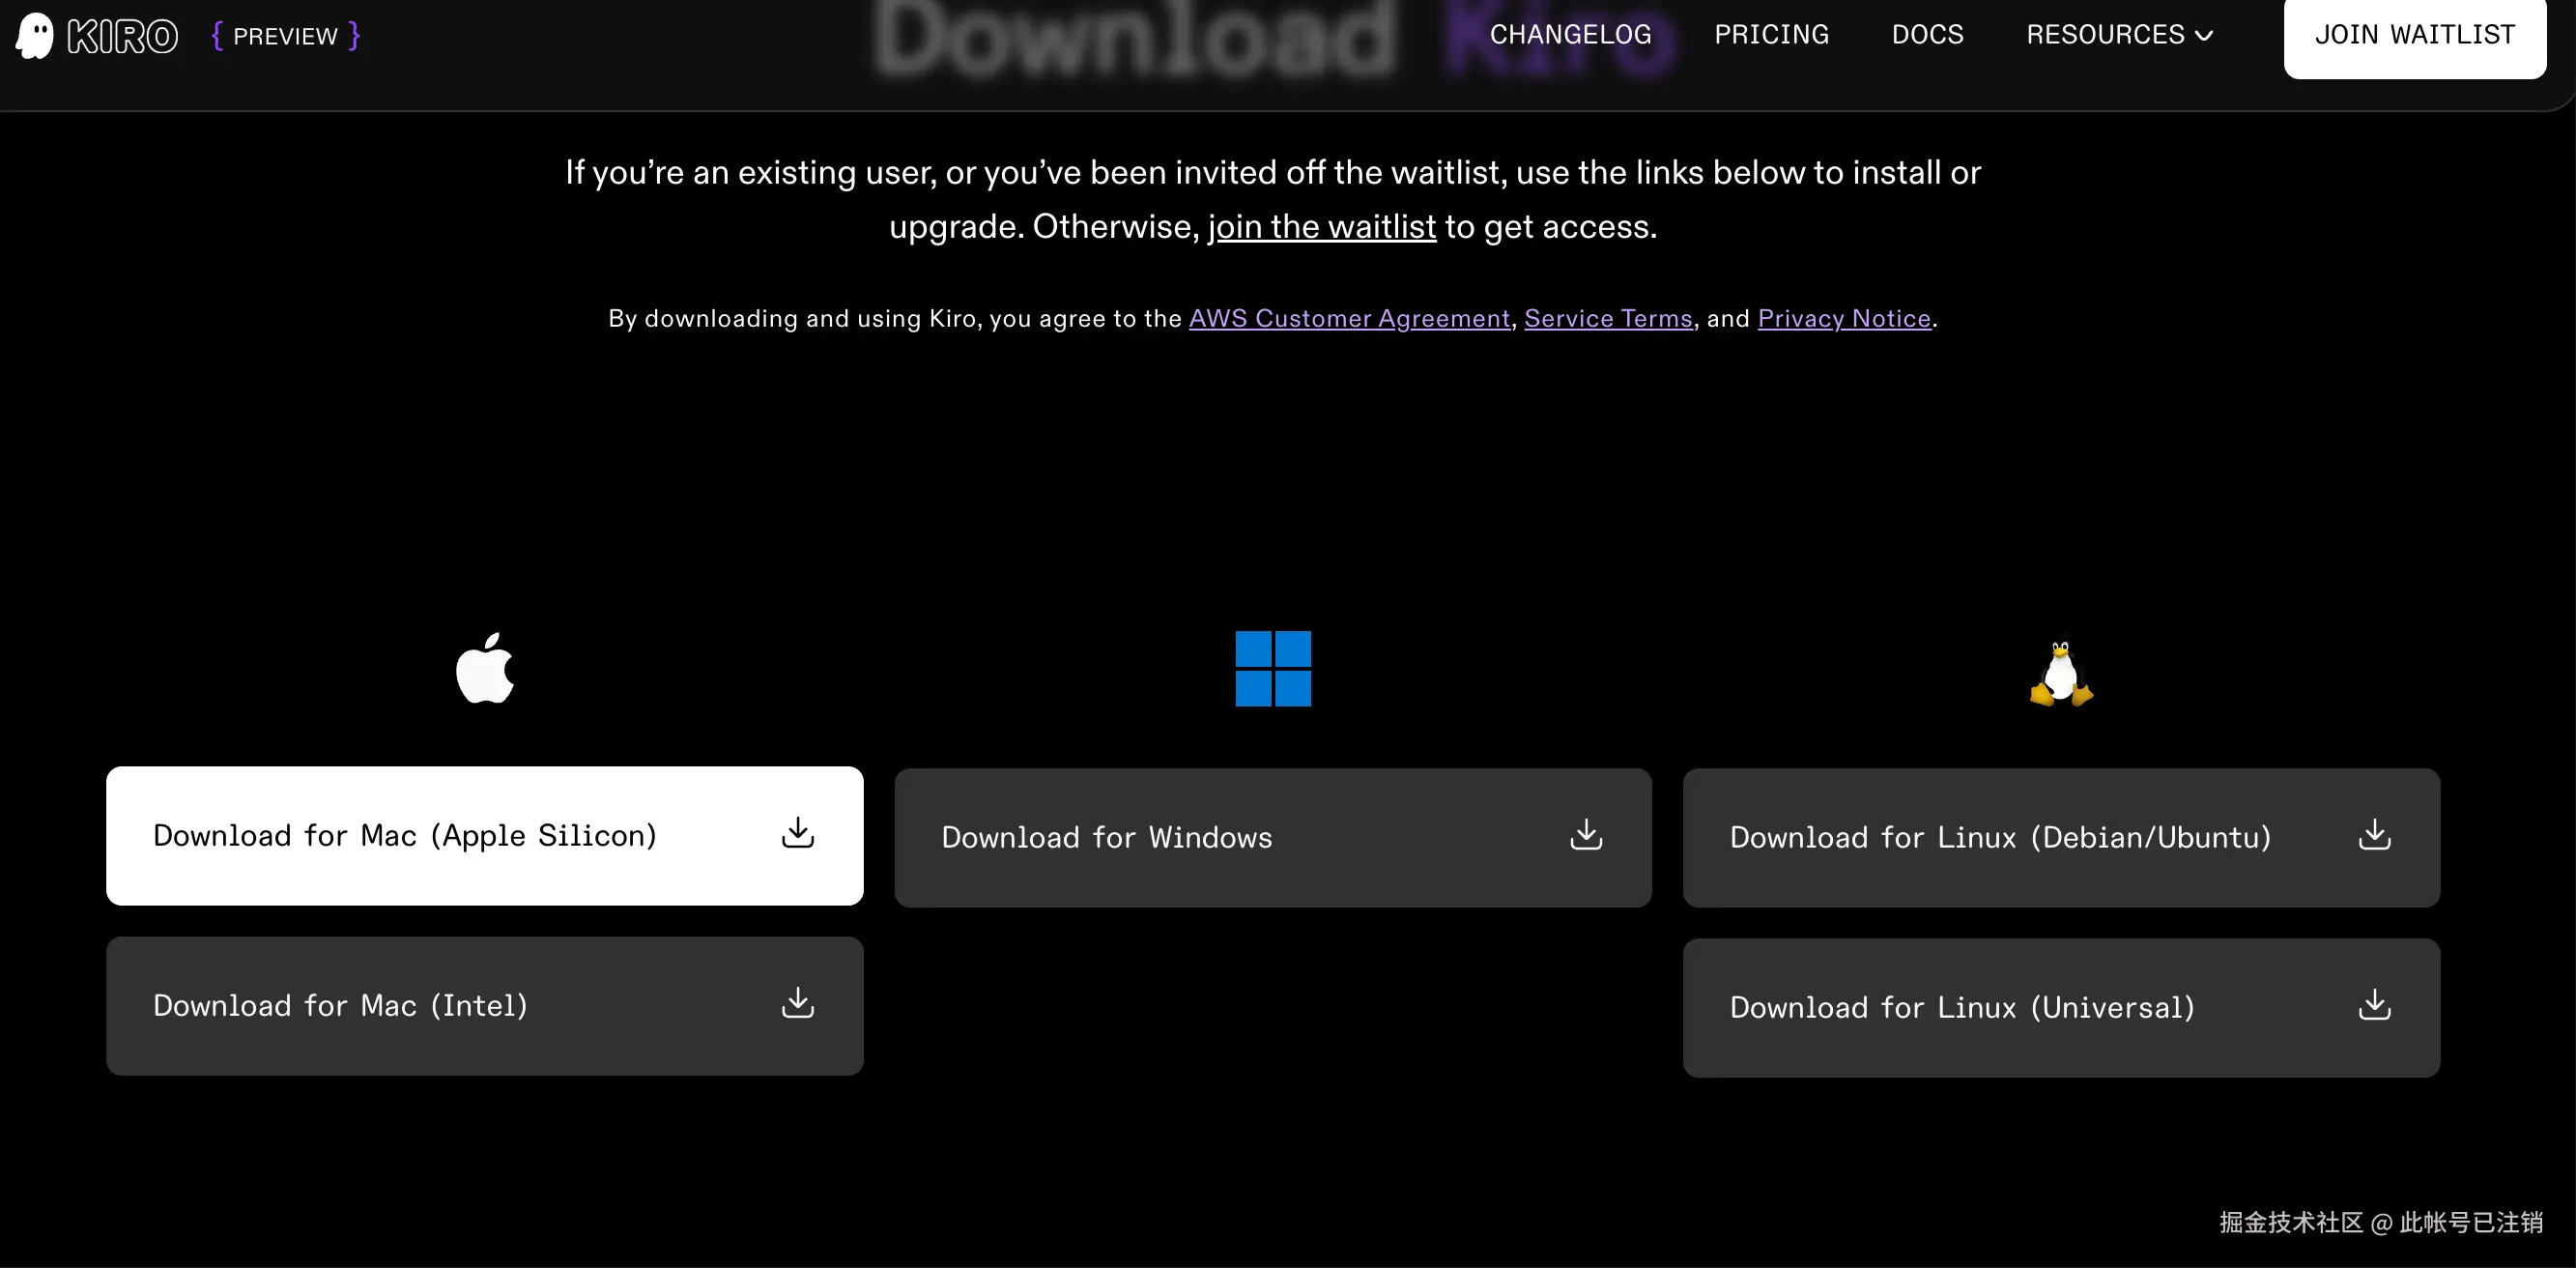
Task: Click the Resources chevron arrow
Action: coord(2204,36)
